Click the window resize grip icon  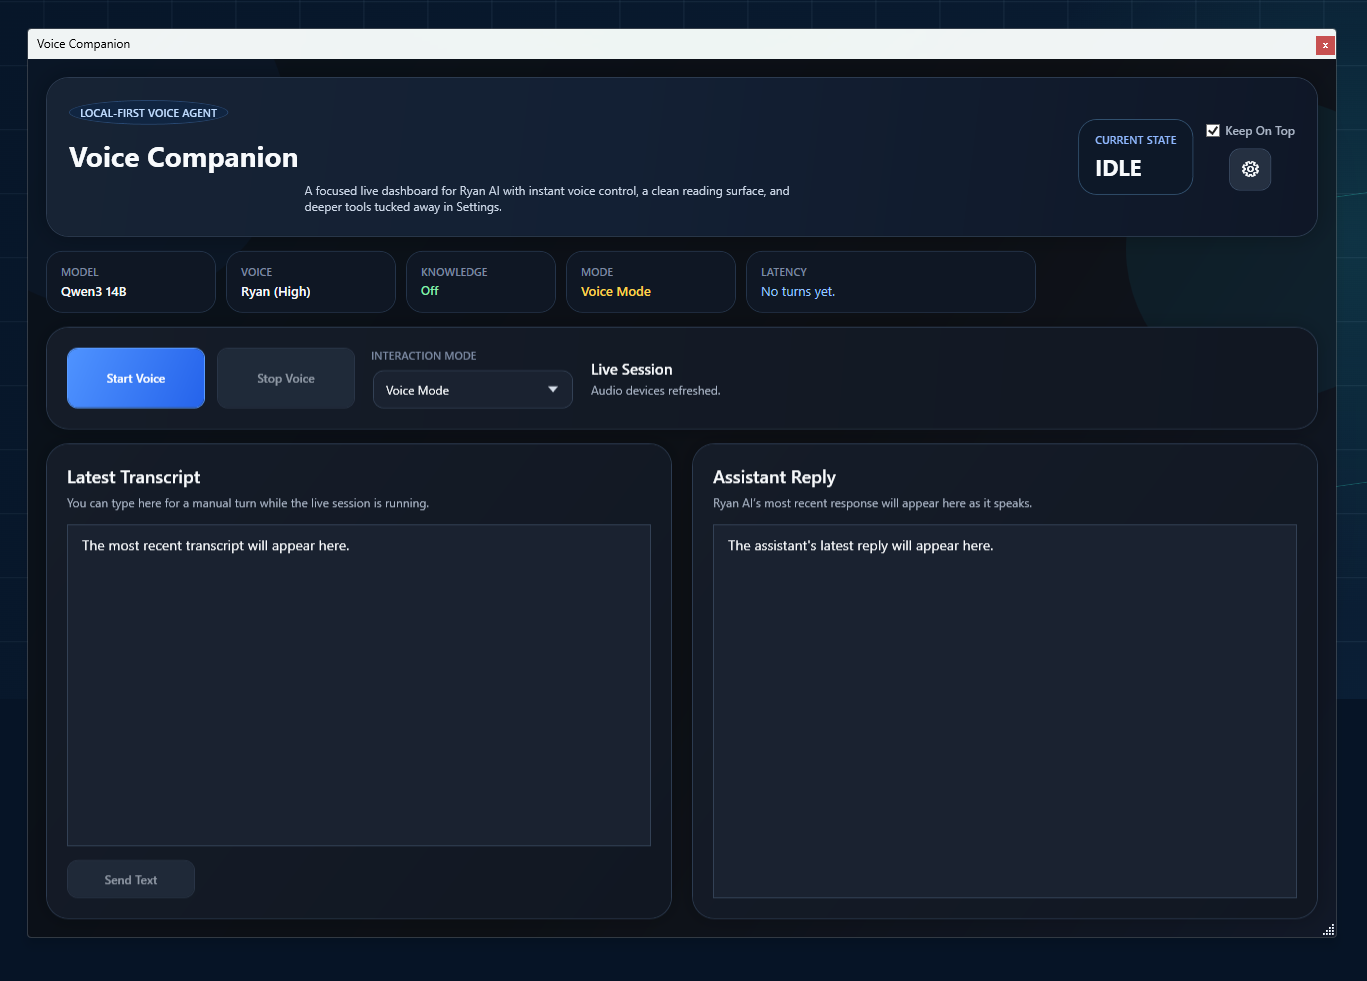(1329, 930)
